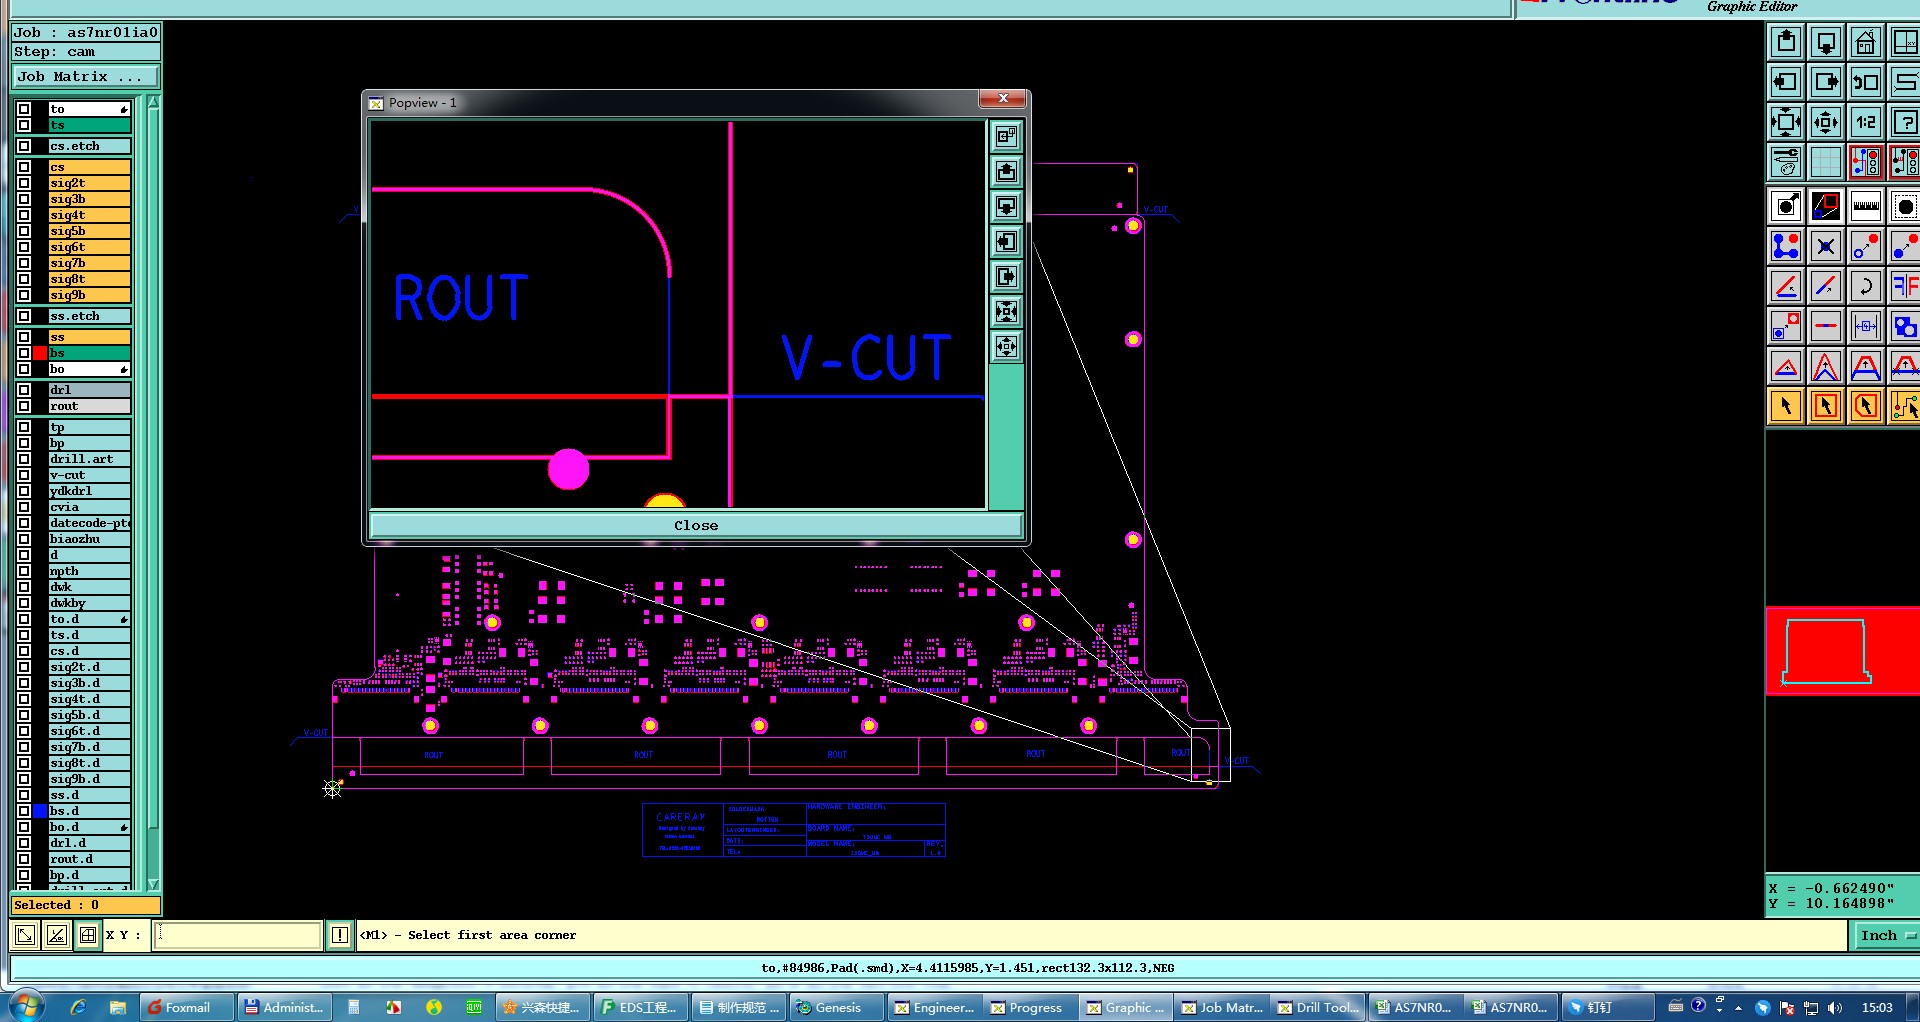Toggle display checkbox for layer sig2t
Image resolution: width=1920 pixels, height=1022 pixels.
24,183
